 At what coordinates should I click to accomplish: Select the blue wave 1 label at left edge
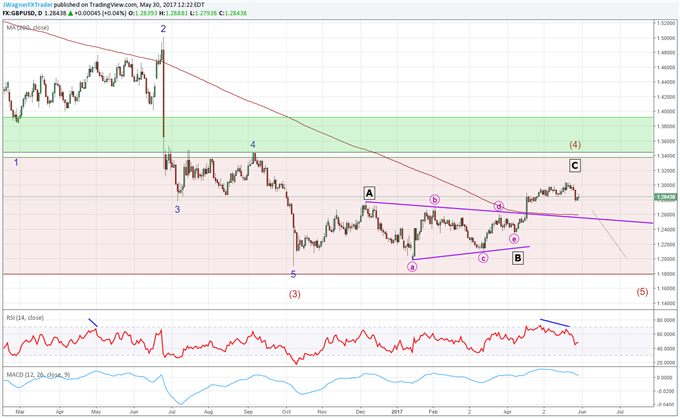pos(16,163)
